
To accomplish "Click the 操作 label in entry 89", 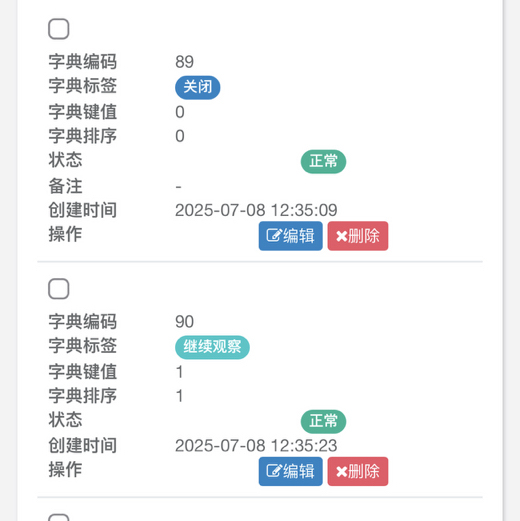I will pyautogui.click(x=65, y=234).
